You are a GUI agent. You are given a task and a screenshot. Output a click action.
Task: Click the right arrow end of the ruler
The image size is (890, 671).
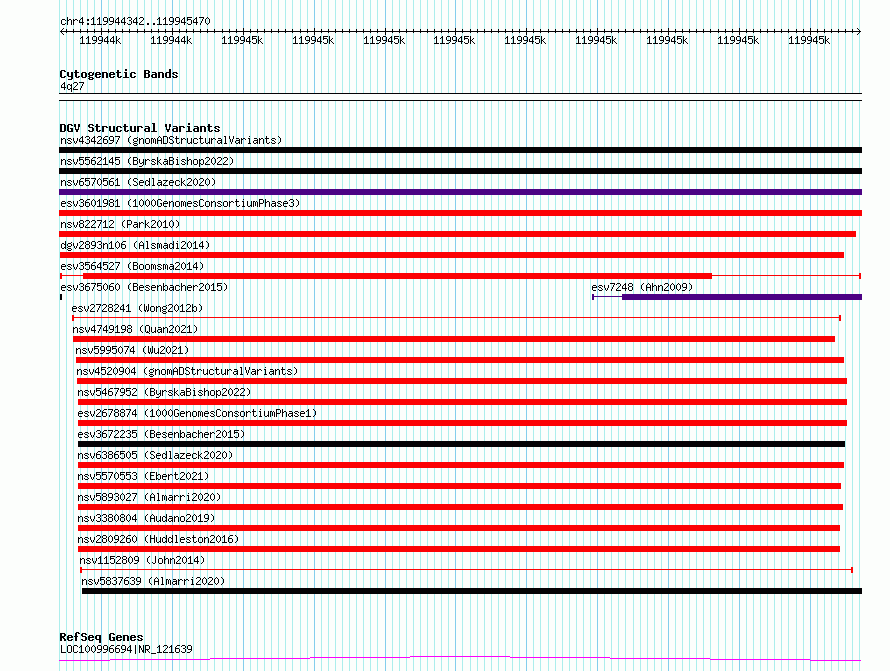click(859, 32)
